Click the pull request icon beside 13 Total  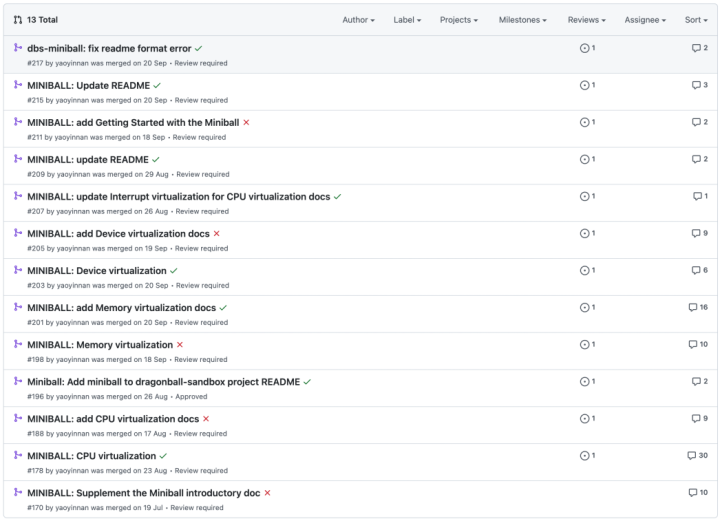[x=18, y=19]
